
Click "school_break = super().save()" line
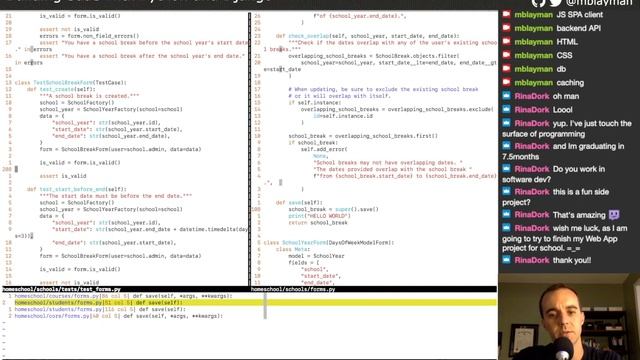(x=333, y=209)
